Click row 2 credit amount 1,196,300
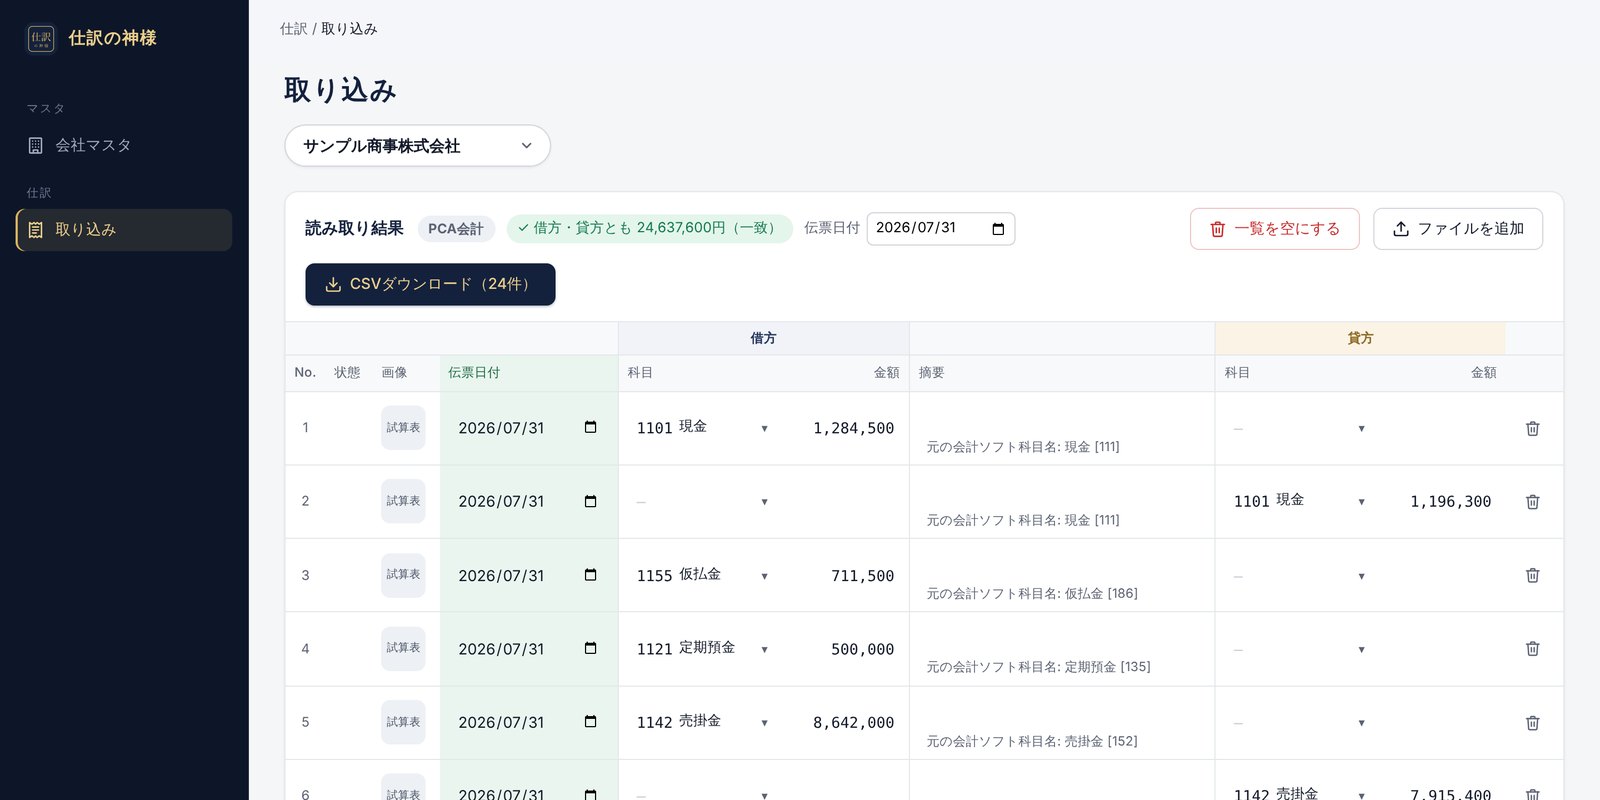Screen dimensions: 1600x800 click(x=1450, y=502)
